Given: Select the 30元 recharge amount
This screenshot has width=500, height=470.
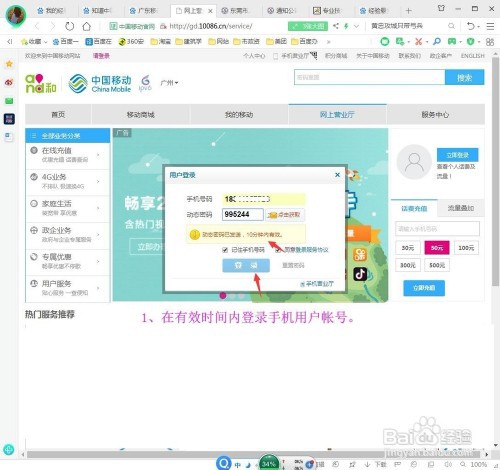Looking at the screenshot, I should (x=408, y=248).
